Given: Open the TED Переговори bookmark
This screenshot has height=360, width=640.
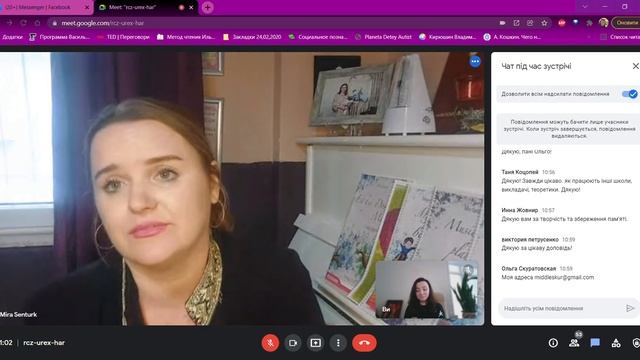Looking at the screenshot, I should (123, 37).
